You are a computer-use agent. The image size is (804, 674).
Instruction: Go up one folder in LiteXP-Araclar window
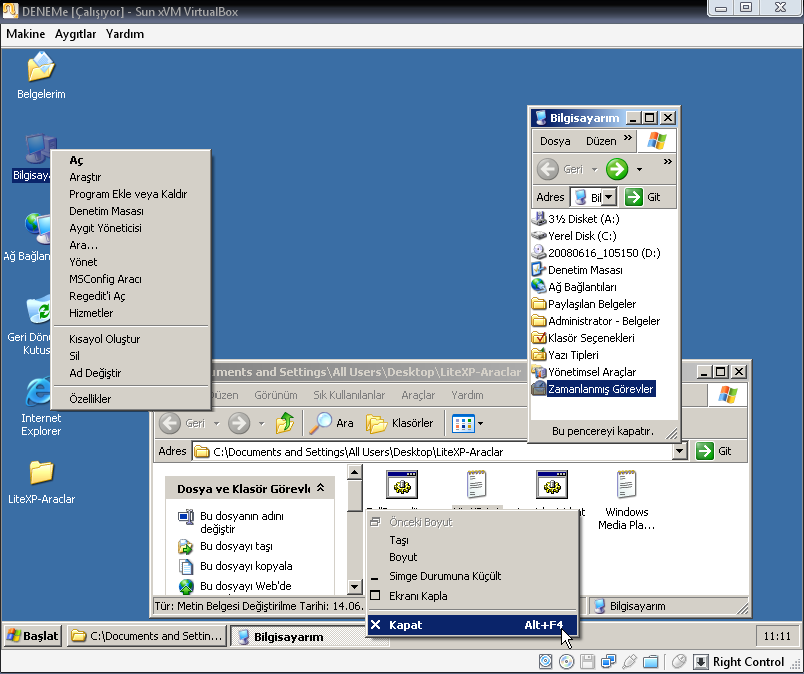(x=285, y=423)
